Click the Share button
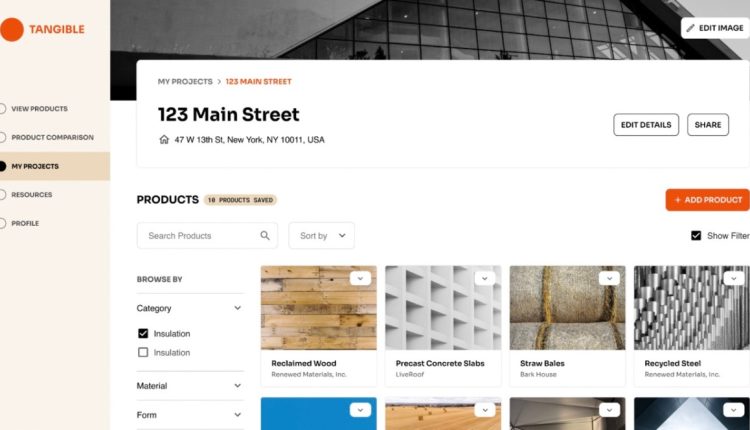750x430 pixels. [708, 125]
